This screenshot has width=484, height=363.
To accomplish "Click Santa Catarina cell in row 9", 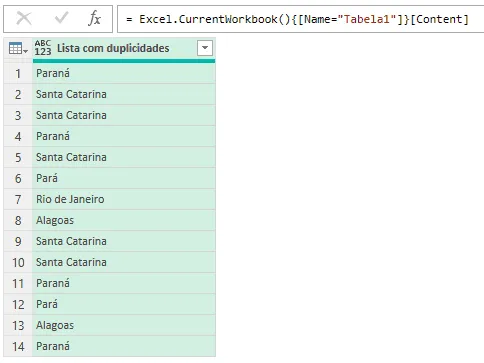I will (124, 241).
